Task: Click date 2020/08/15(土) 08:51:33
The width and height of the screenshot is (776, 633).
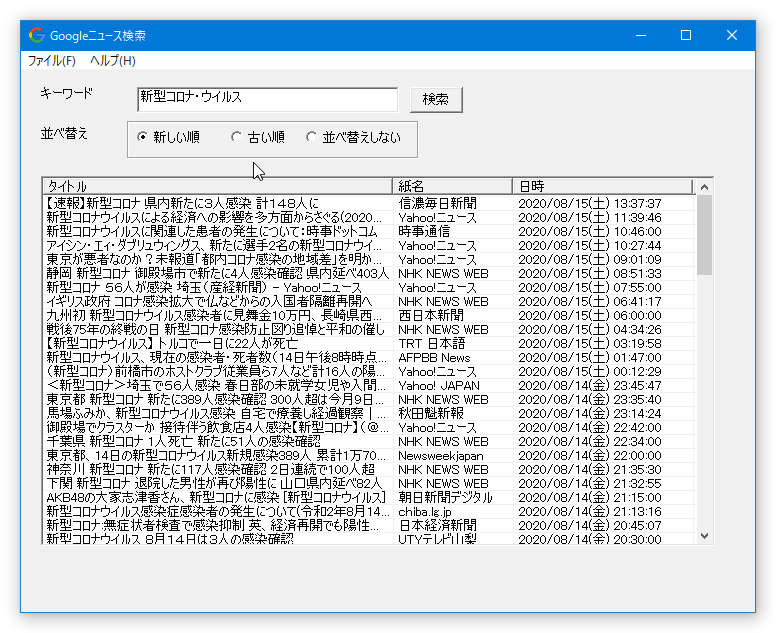Action: (590, 273)
